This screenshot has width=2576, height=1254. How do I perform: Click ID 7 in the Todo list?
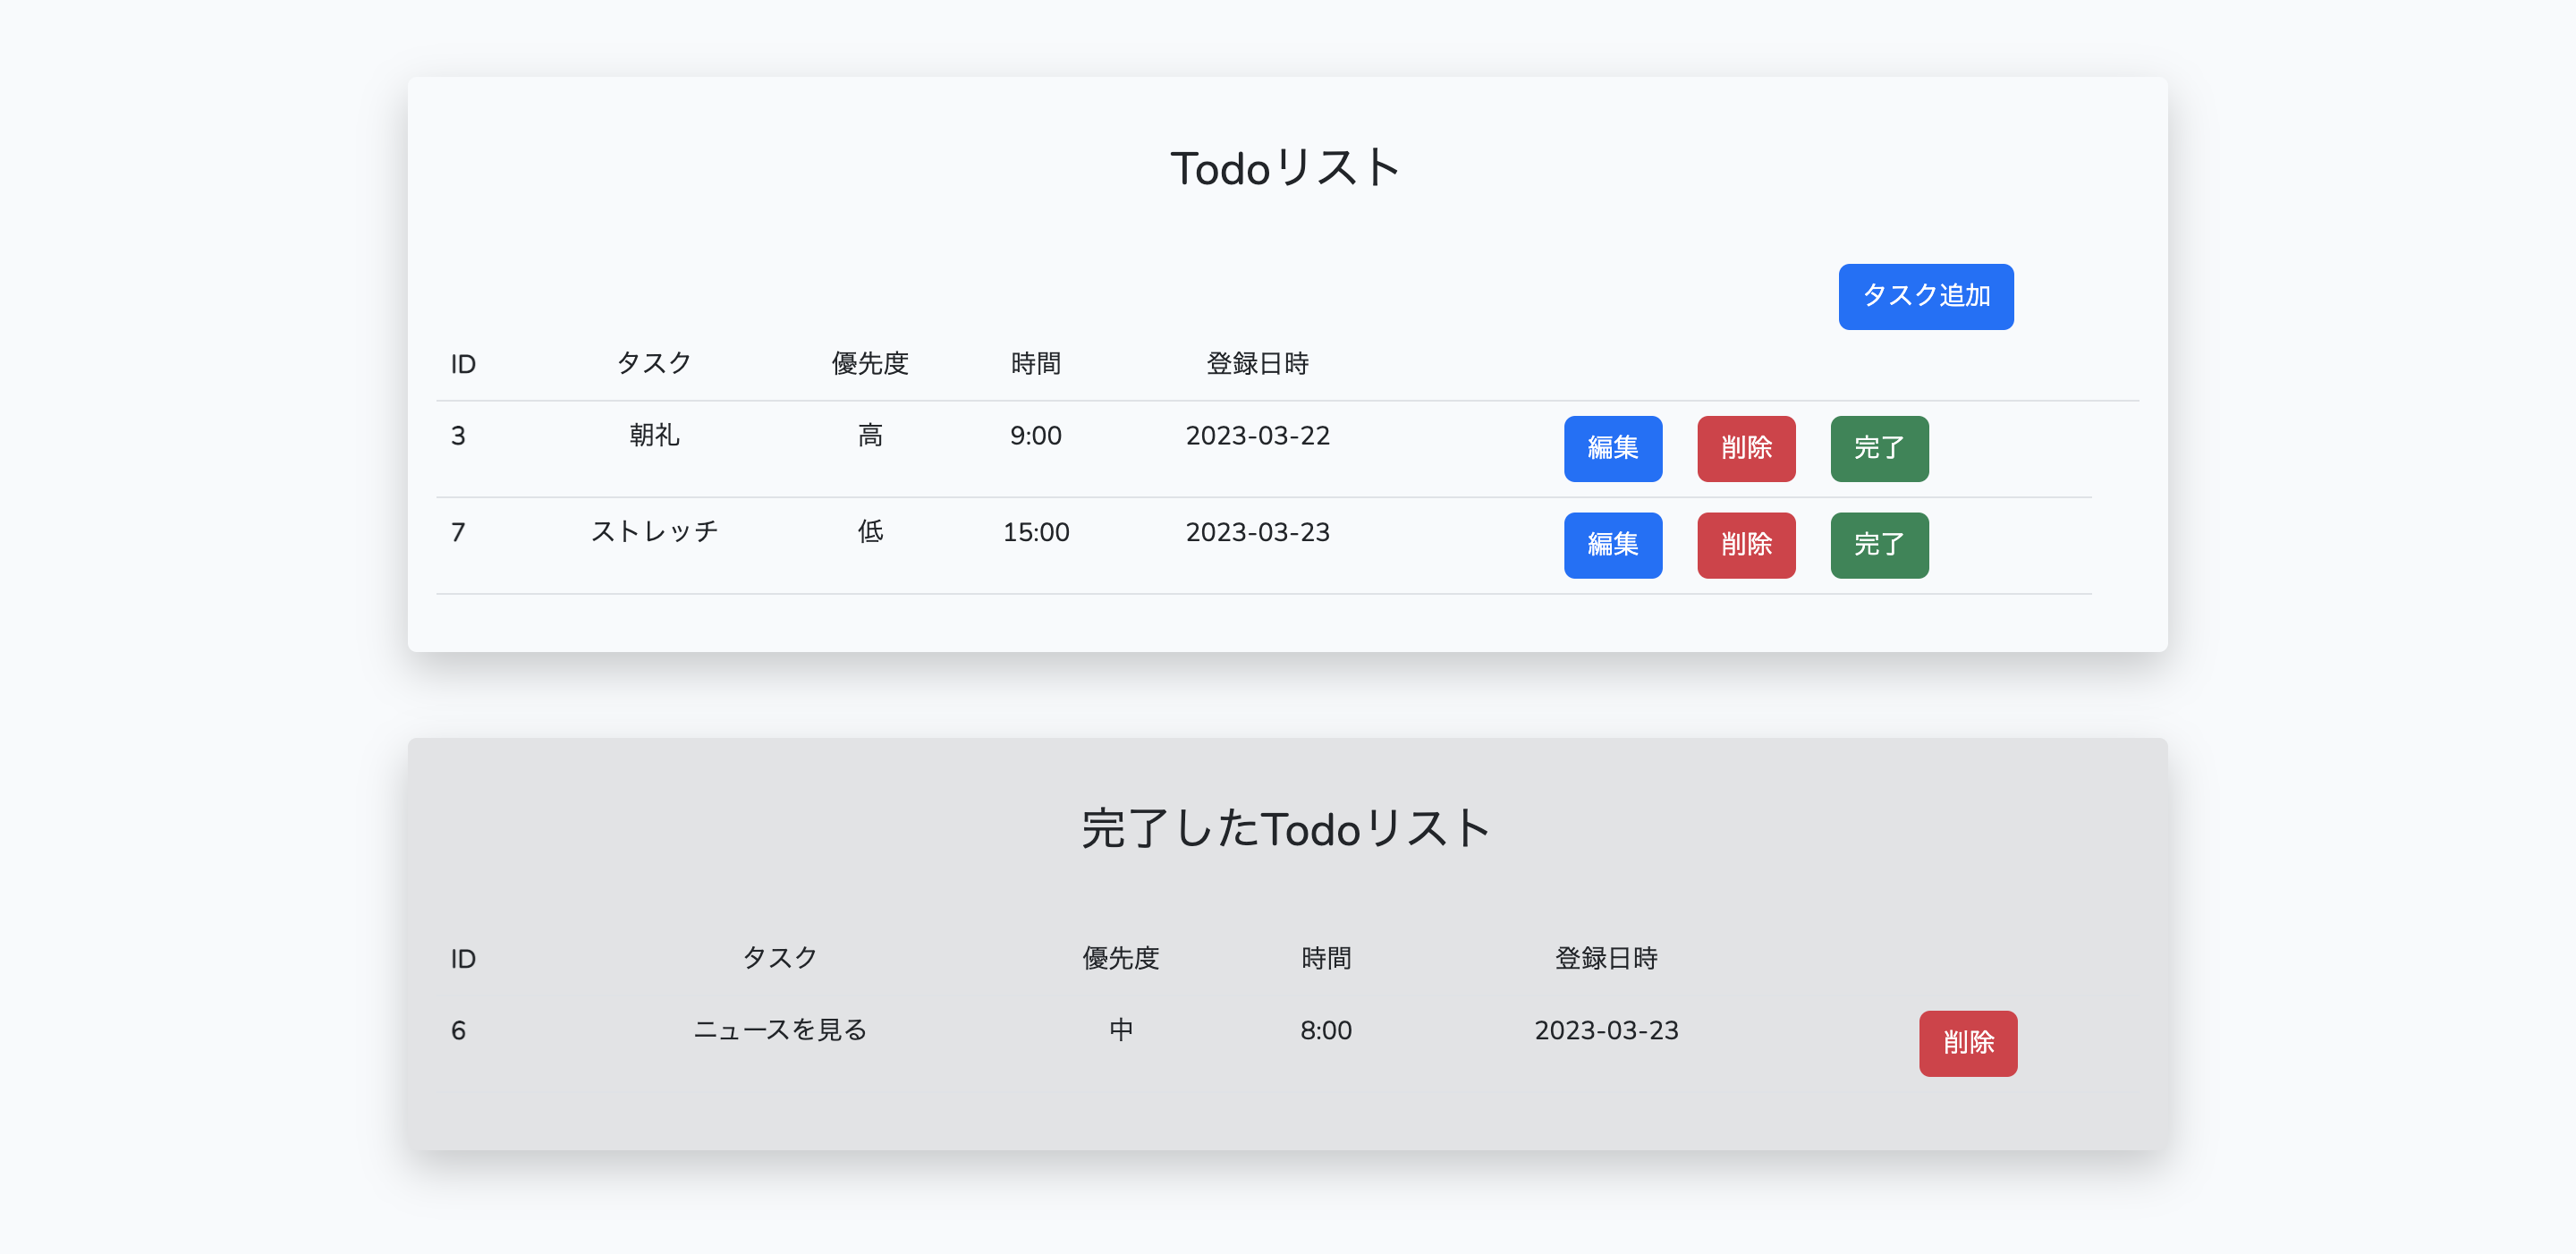tap(458, 532)
